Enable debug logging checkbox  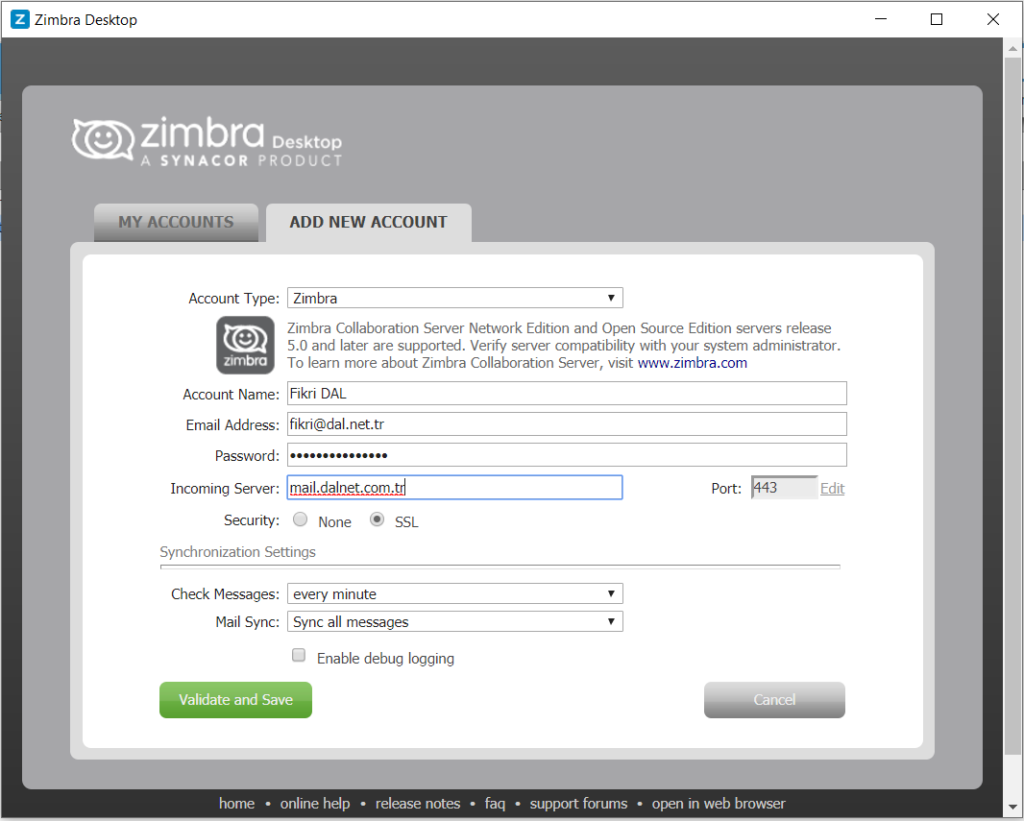tap(298, 655)
